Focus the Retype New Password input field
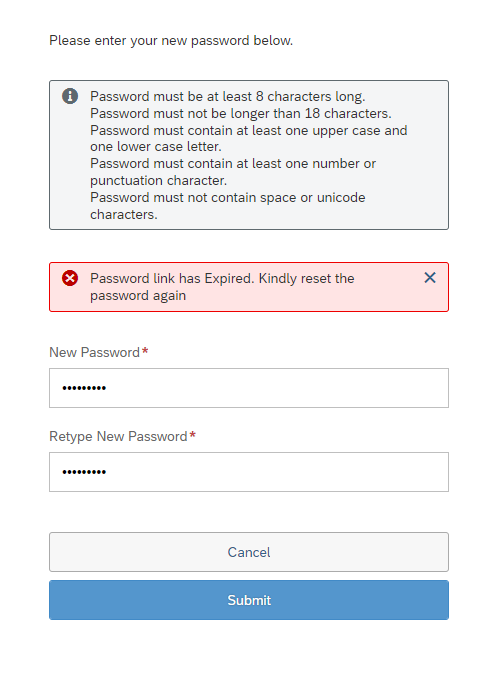This screenshot has height=697, width=501. 249,472
